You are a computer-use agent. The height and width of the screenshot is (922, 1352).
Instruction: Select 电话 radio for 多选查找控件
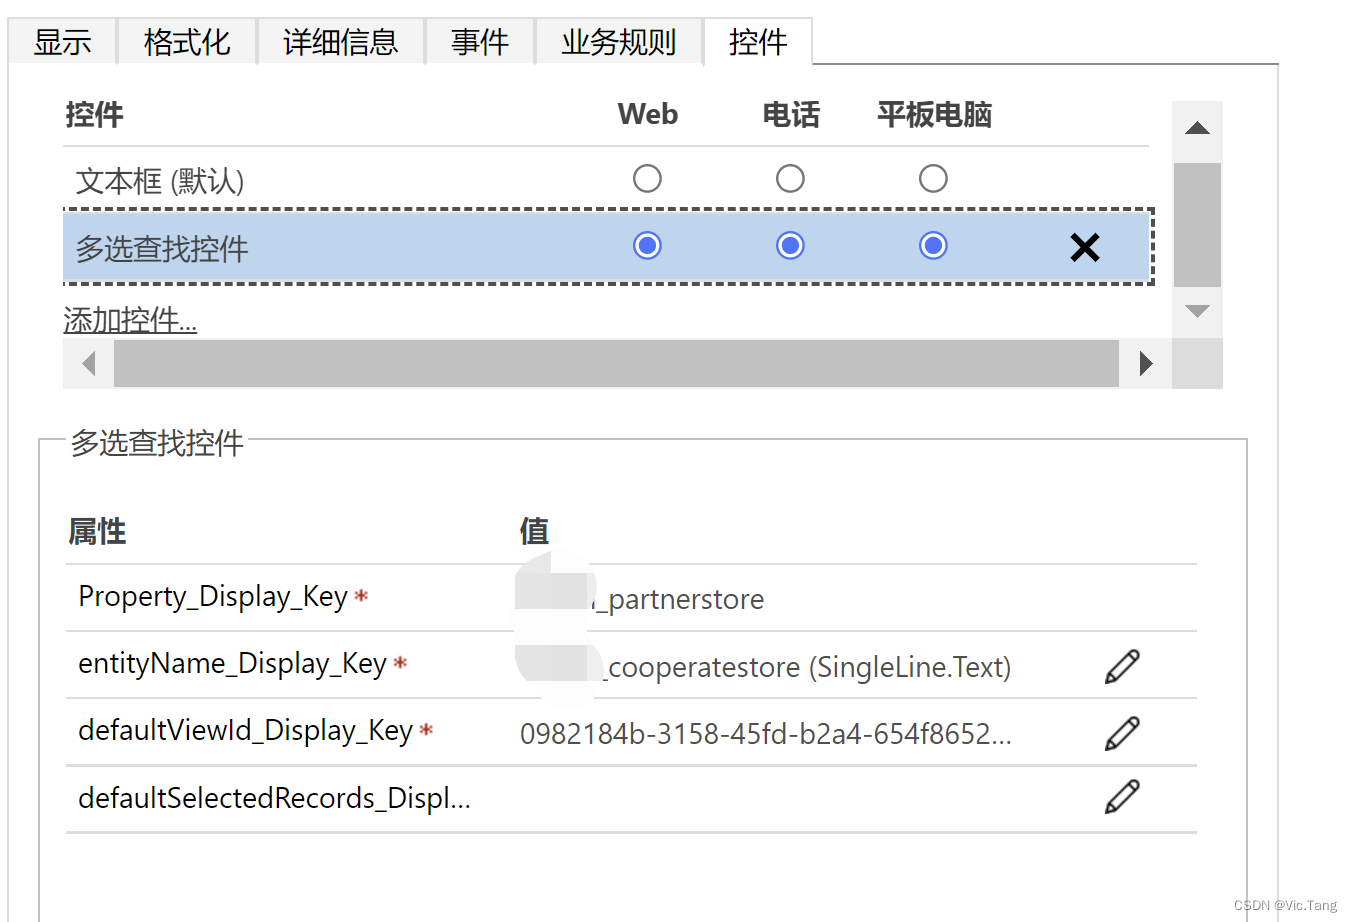click(790, 246)
